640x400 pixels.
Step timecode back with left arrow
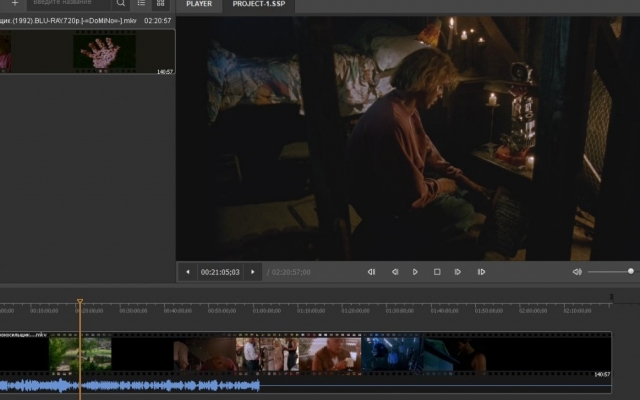[188, 272]
